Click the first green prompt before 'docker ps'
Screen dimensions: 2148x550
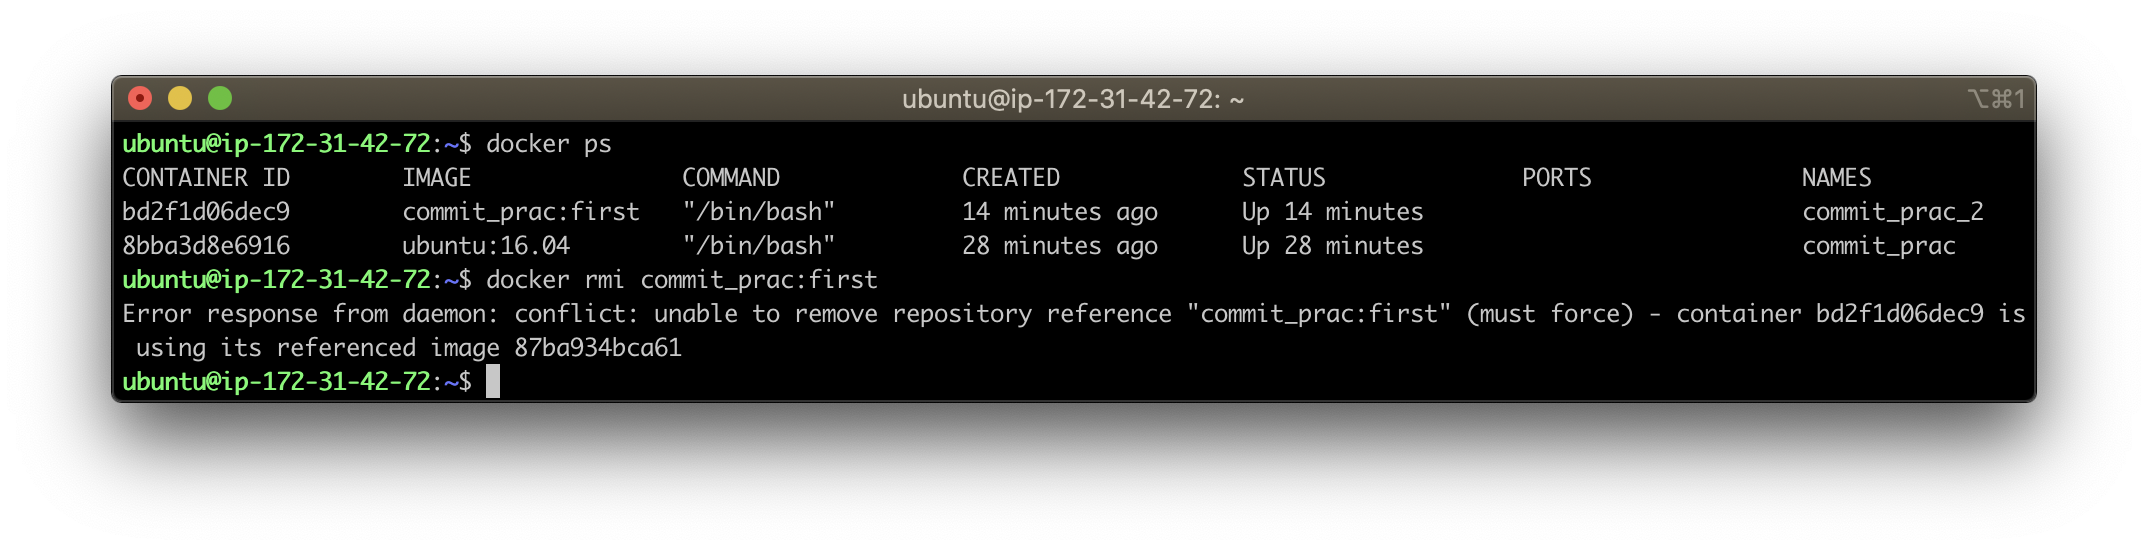[297, 144]
